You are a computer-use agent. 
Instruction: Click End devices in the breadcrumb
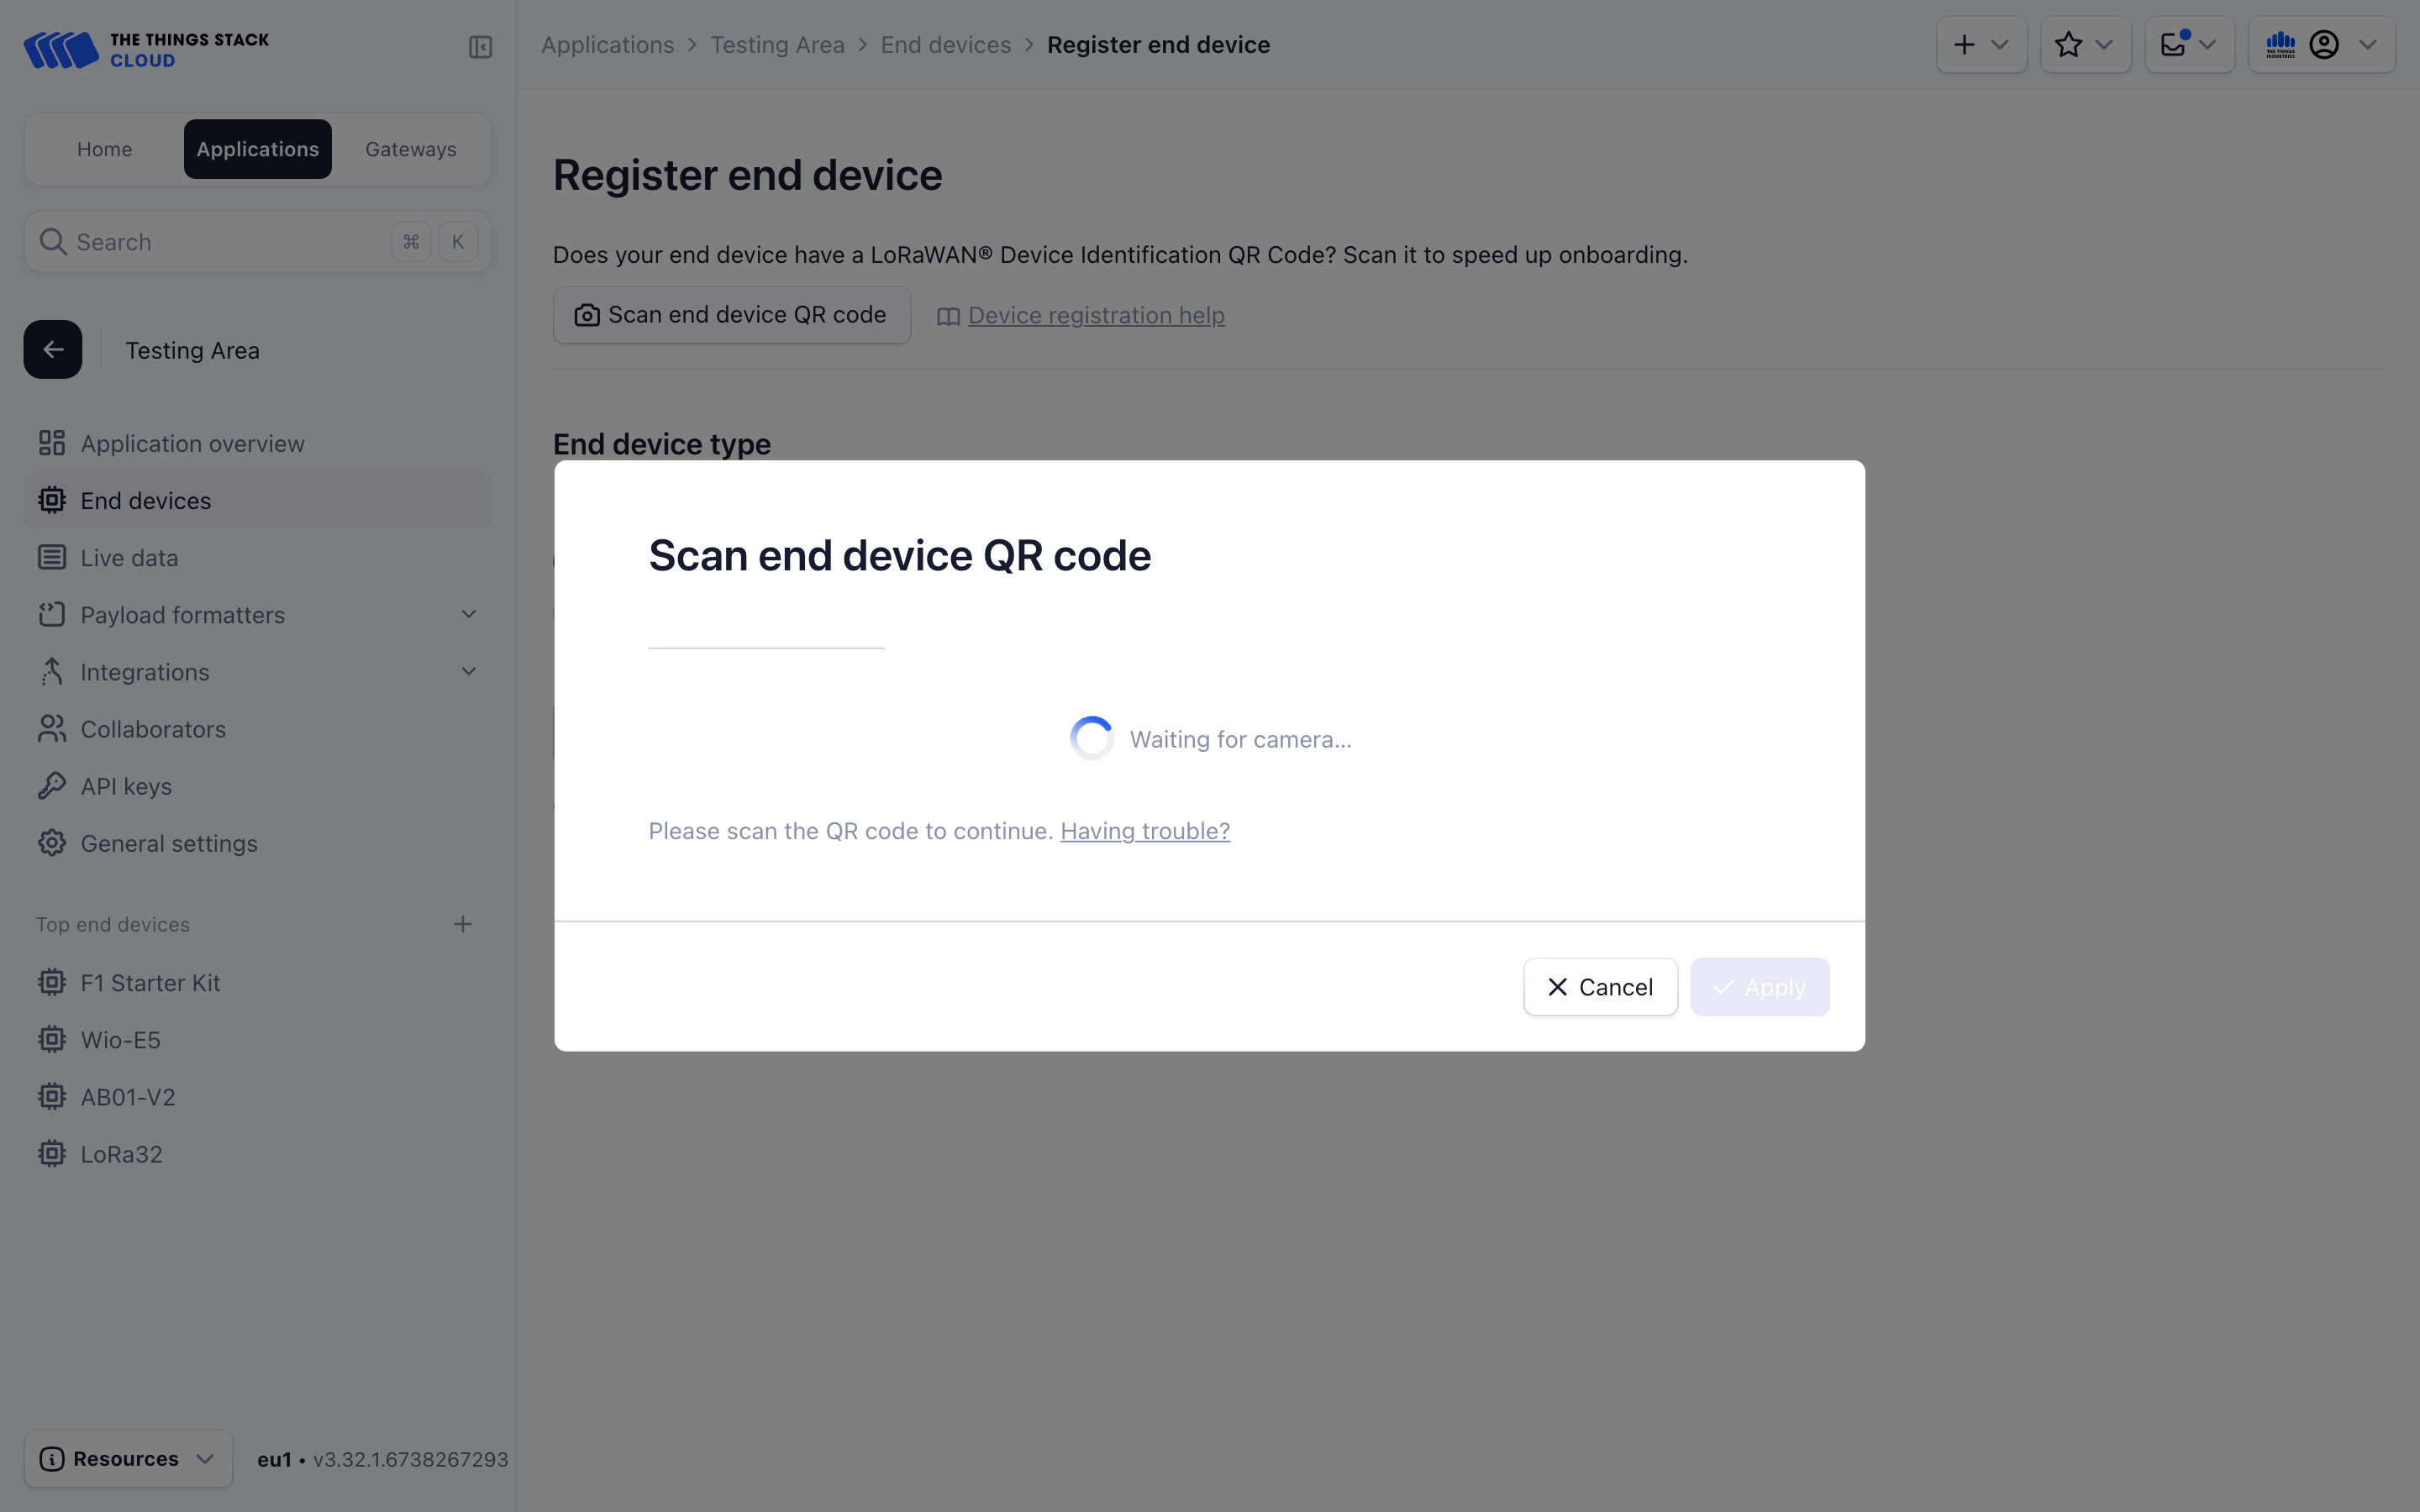point(945,45)
